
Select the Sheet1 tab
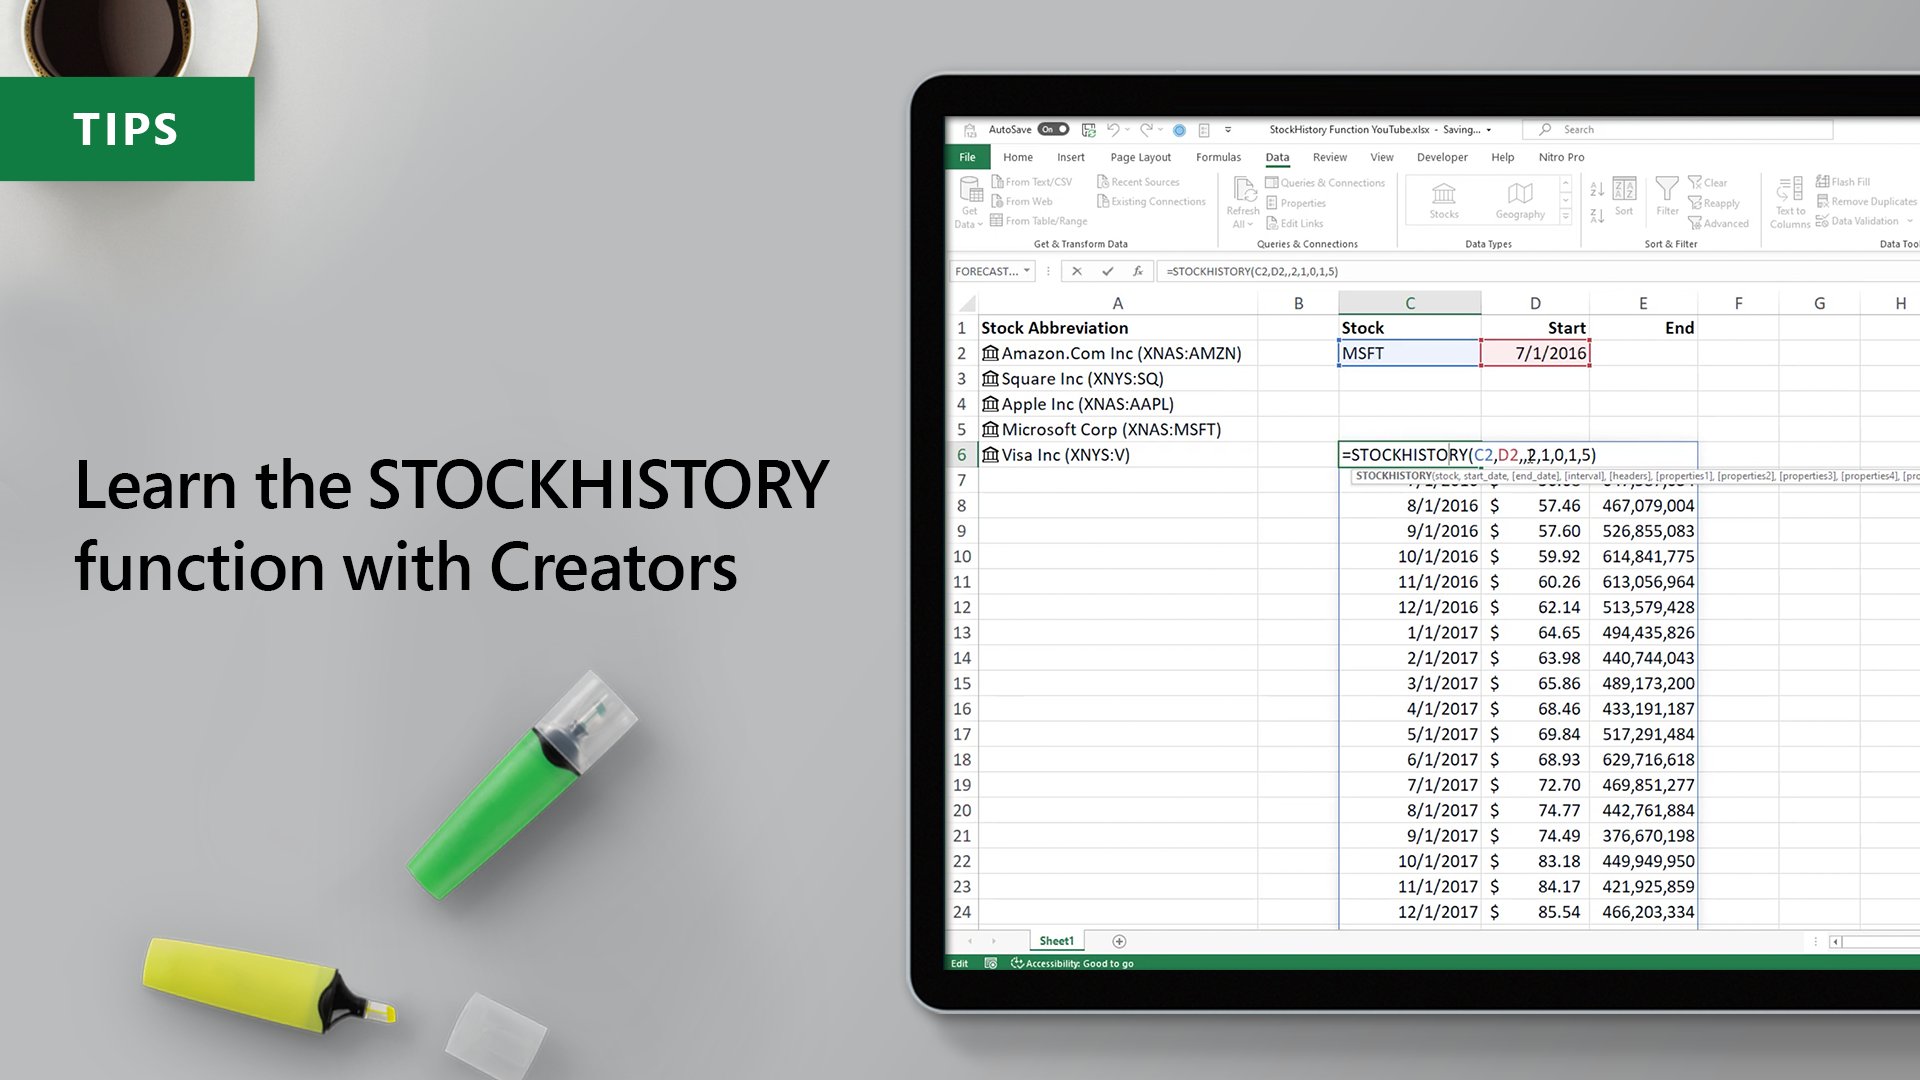1056,941
